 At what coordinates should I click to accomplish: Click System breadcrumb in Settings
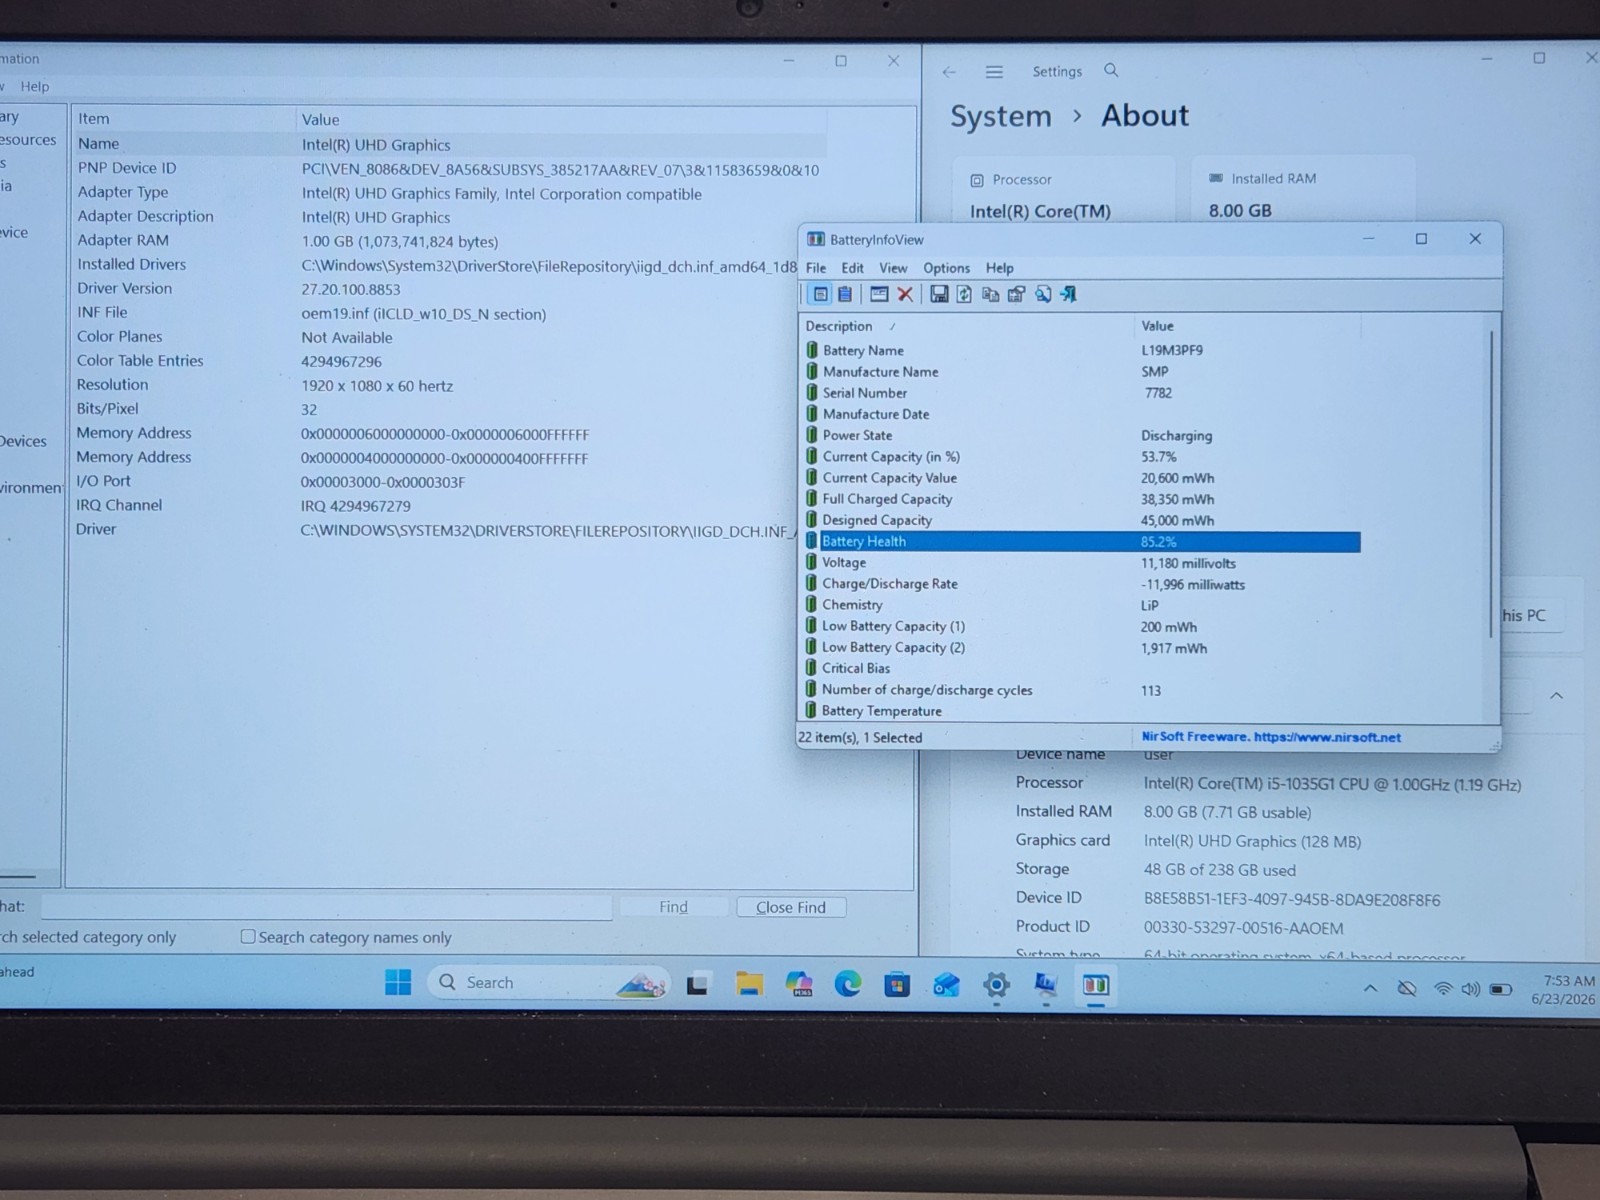(1000, 116)
